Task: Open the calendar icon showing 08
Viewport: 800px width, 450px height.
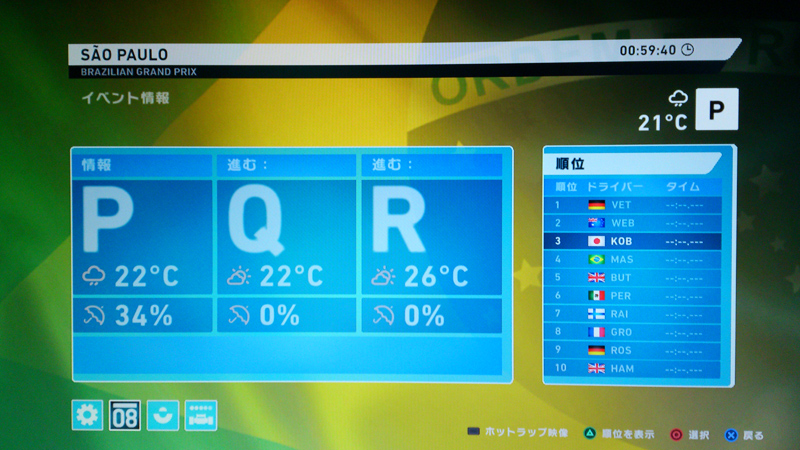Action: pyautogui.click(x=125, y=415)
